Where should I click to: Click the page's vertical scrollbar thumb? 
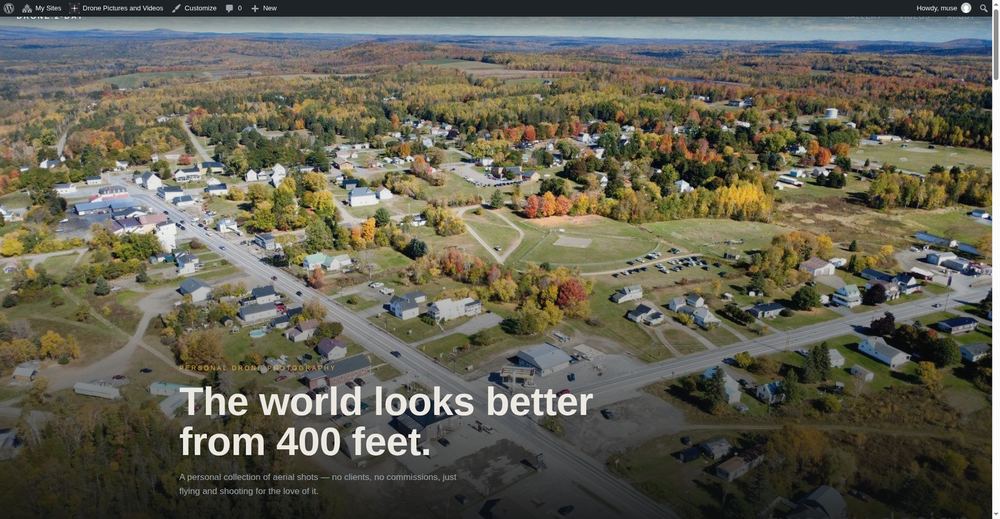996,45
